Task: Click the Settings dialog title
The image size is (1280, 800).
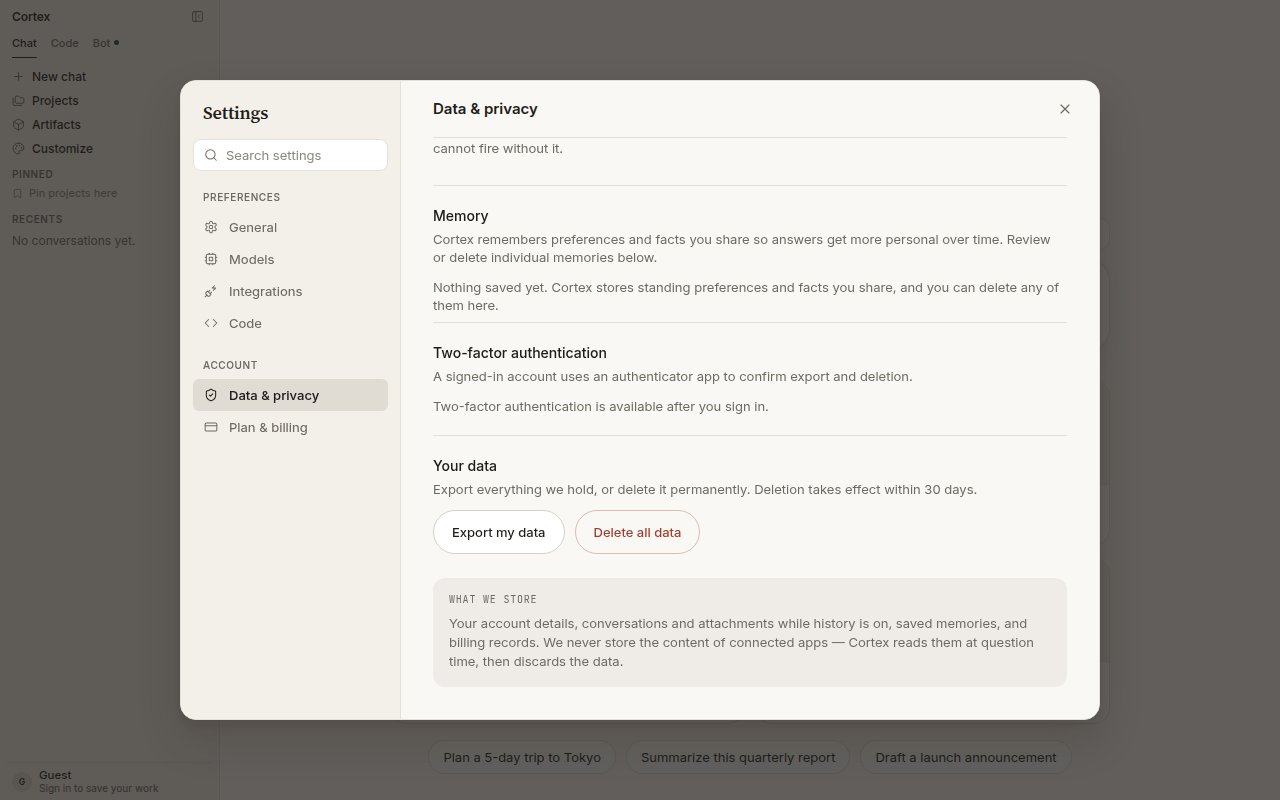Action: (235, 113)
